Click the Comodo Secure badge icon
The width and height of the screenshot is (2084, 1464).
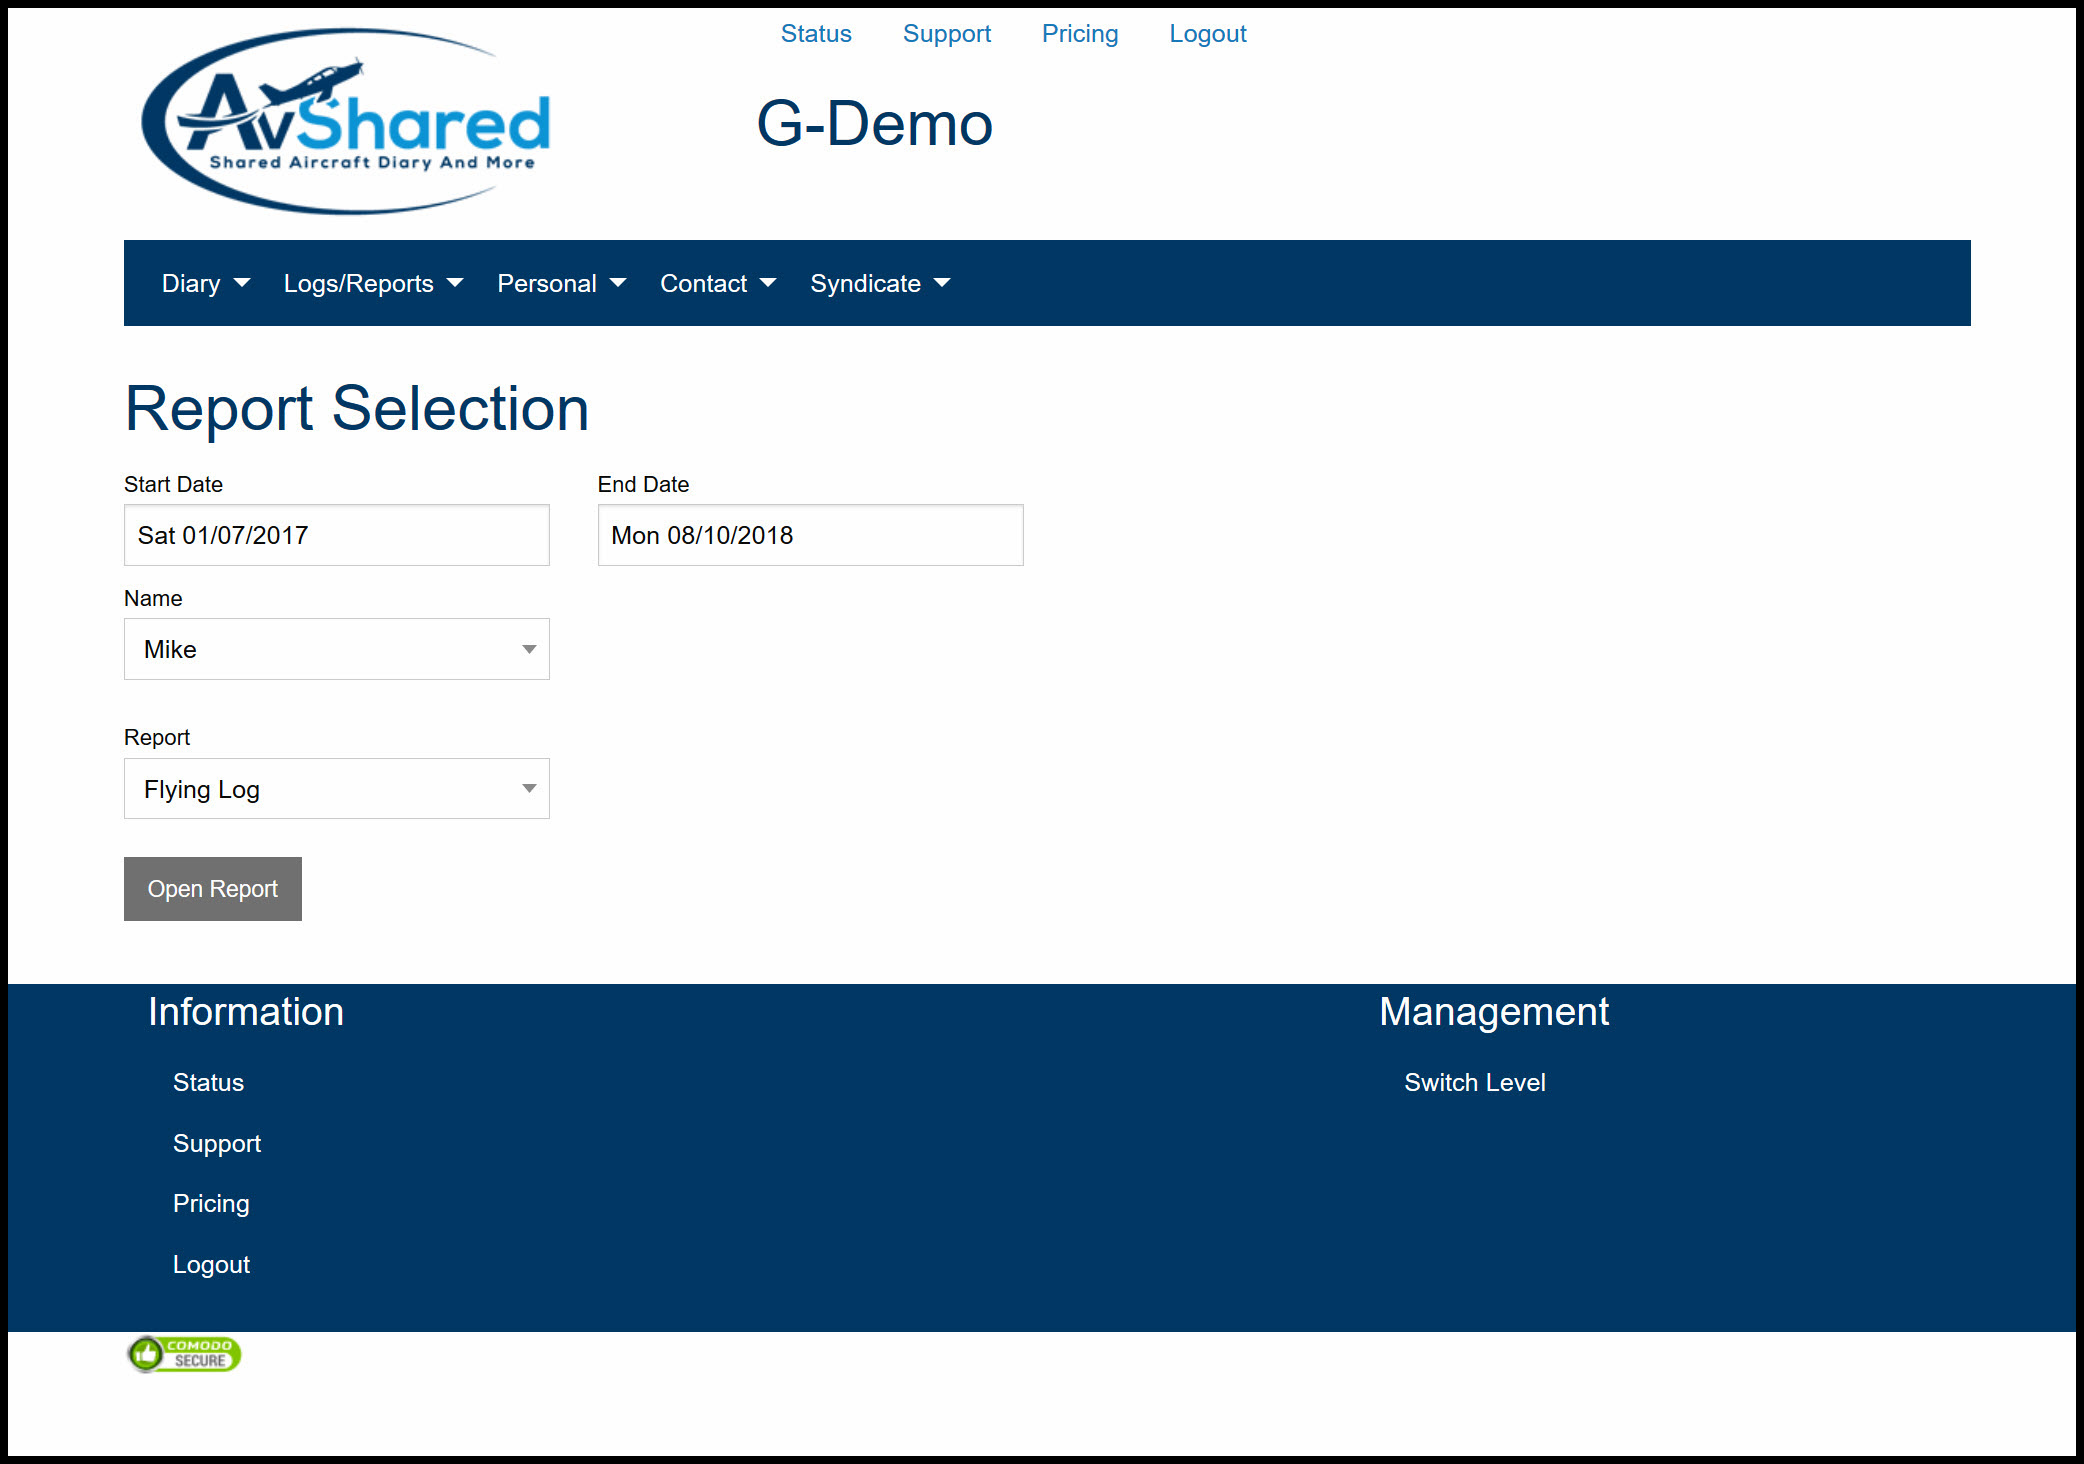pyautogui.click(x=185, y=1353)
